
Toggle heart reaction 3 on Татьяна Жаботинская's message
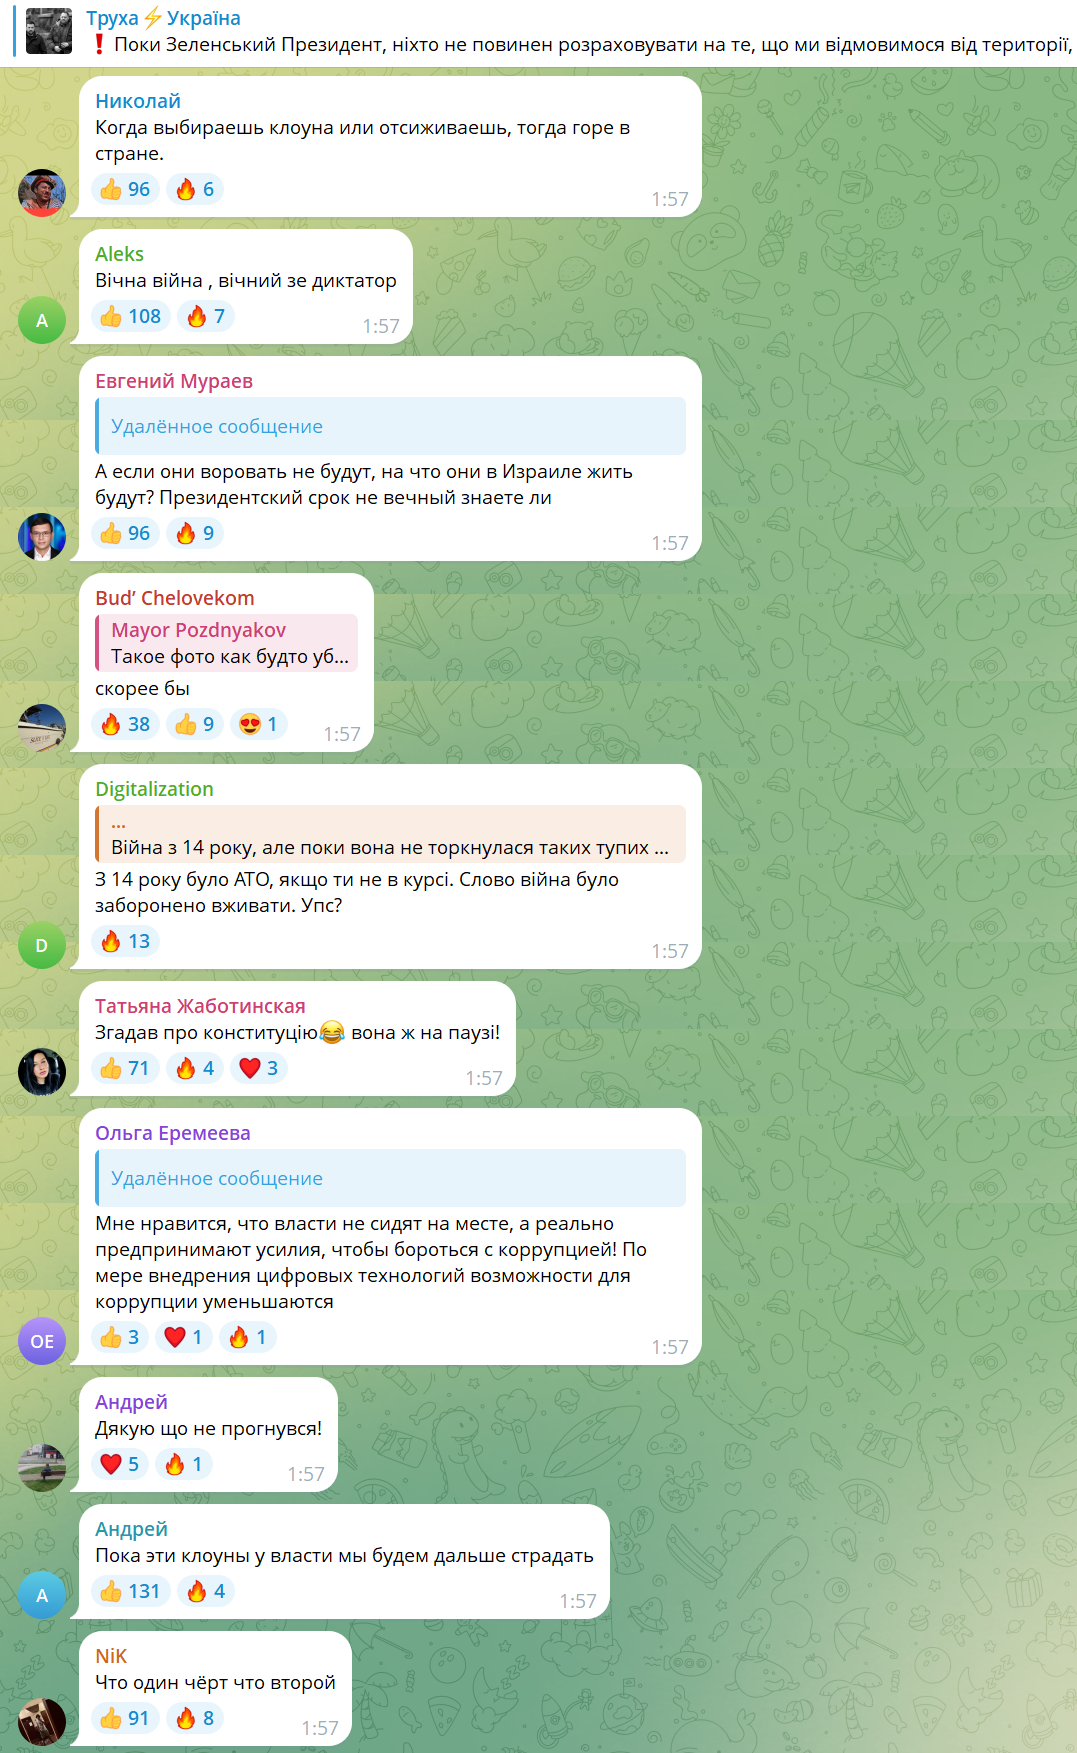259,1068
